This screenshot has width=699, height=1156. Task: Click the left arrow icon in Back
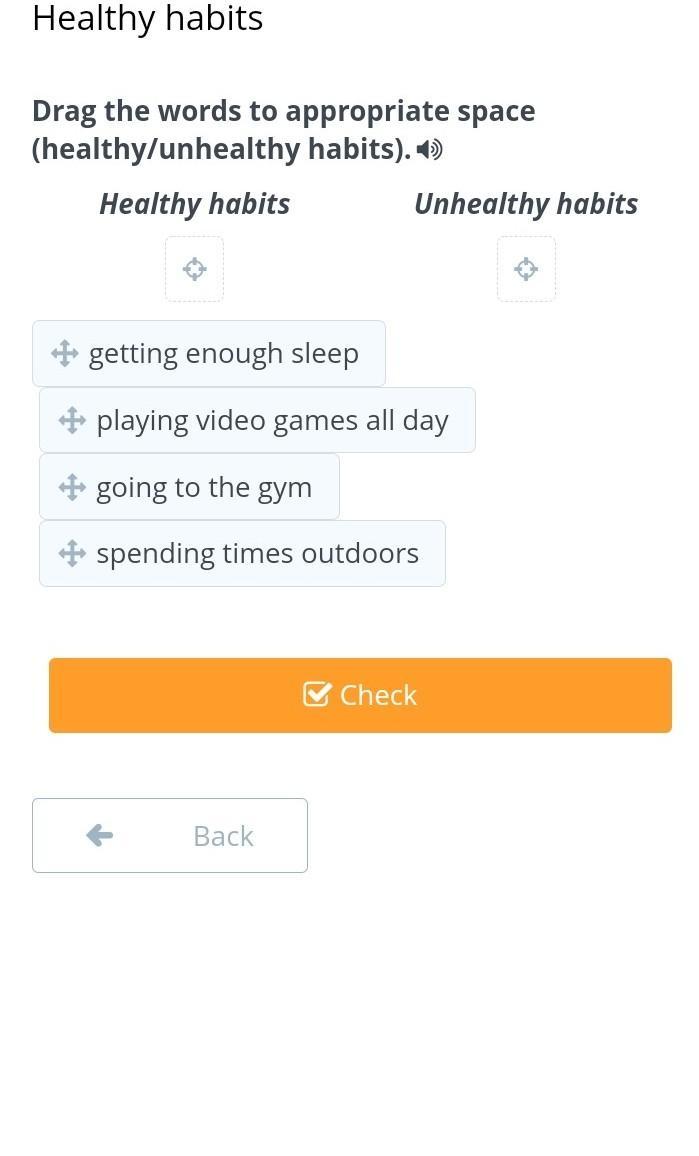pos(100,835)
